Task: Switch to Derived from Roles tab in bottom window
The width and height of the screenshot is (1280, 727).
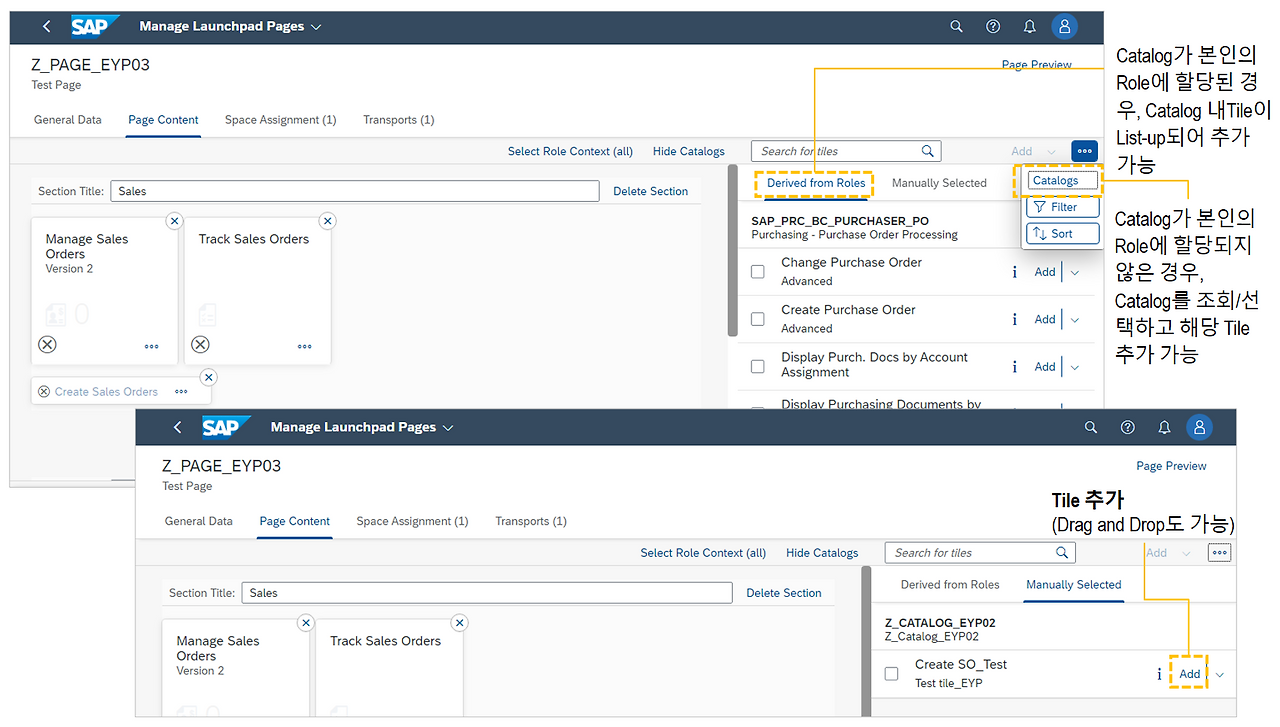Action: click(x=950, y=584)
